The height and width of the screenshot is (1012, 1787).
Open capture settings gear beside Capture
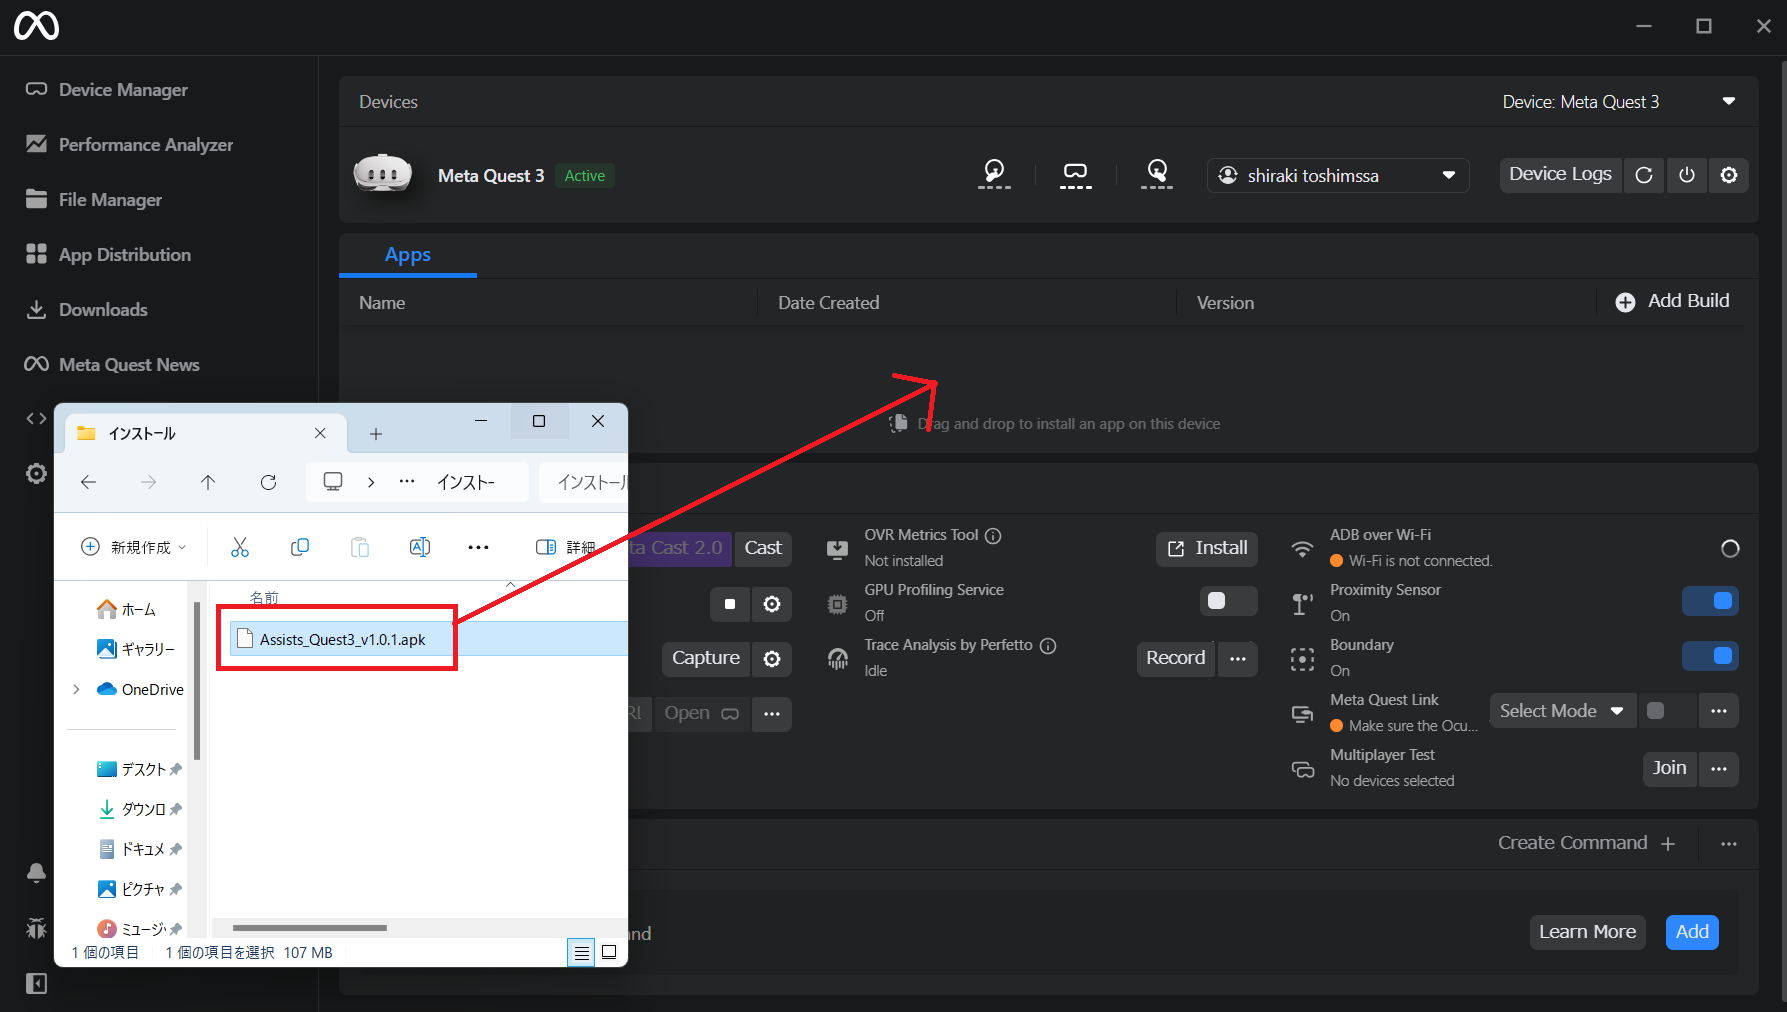771,659
